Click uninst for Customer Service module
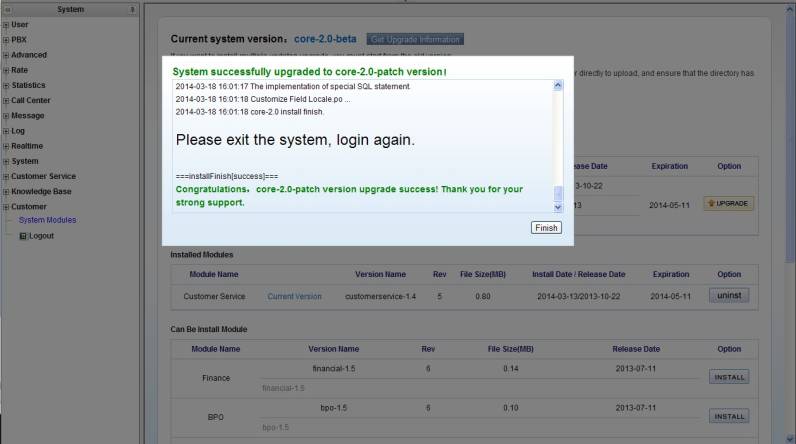 click(729, 296)
